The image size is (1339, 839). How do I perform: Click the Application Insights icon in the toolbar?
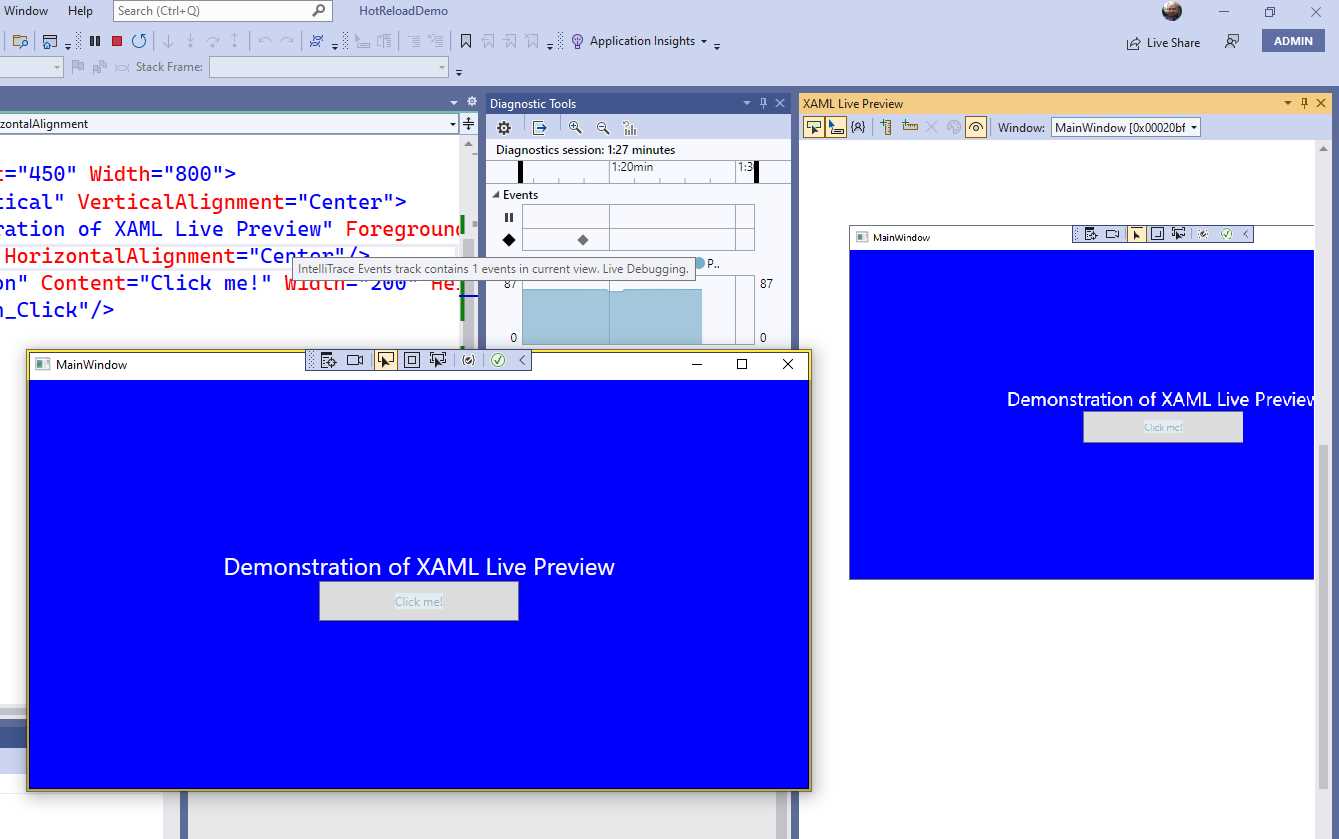(577, 41)
